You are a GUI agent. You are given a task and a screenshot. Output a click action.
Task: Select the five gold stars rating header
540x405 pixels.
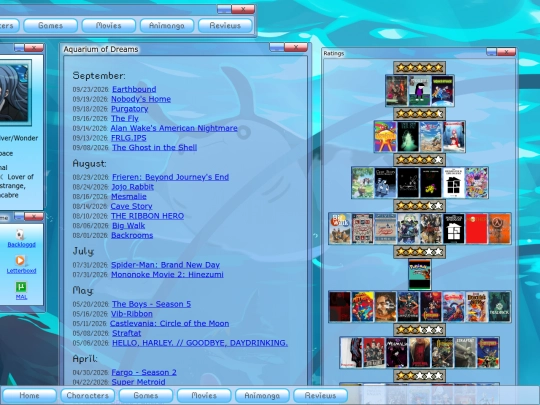pos(419,68)
